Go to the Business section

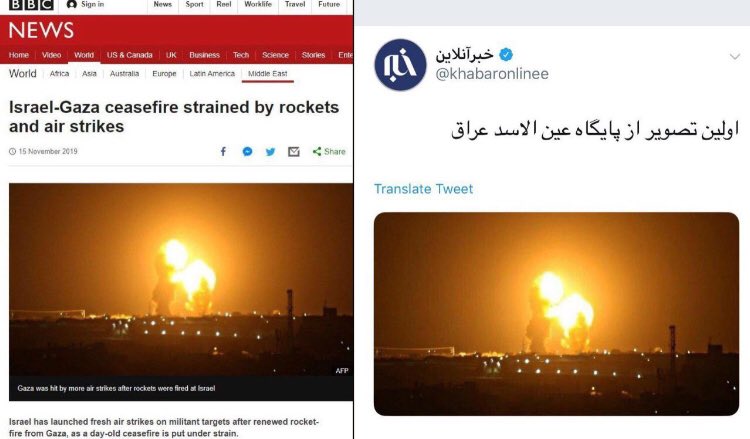click(204, 55)
